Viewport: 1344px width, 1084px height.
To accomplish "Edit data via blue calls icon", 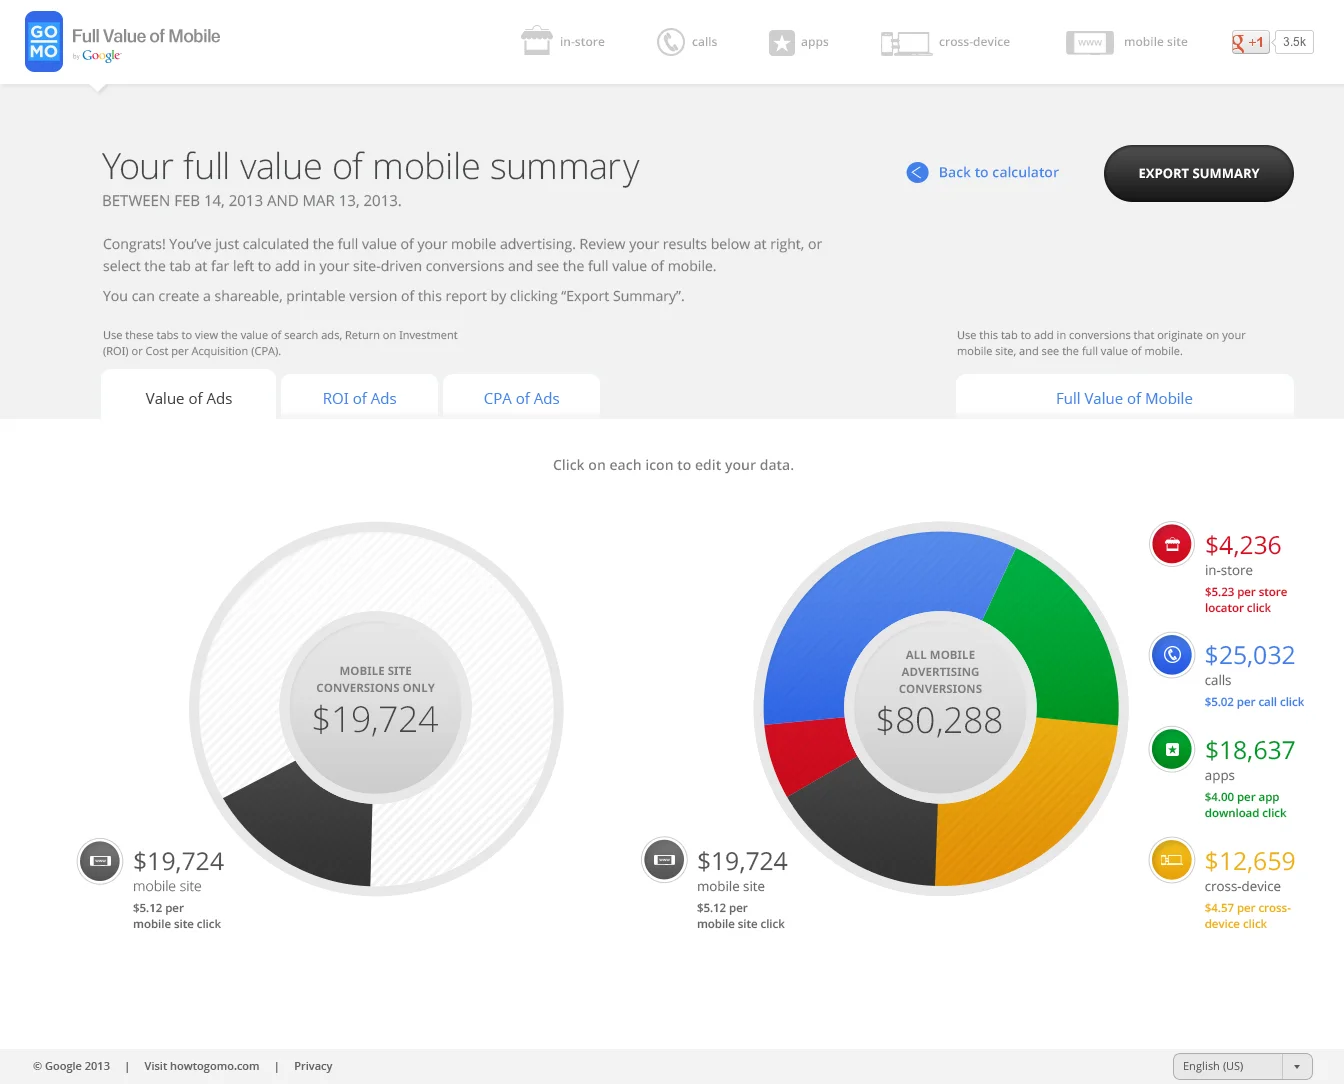I will pos(1172,655).
